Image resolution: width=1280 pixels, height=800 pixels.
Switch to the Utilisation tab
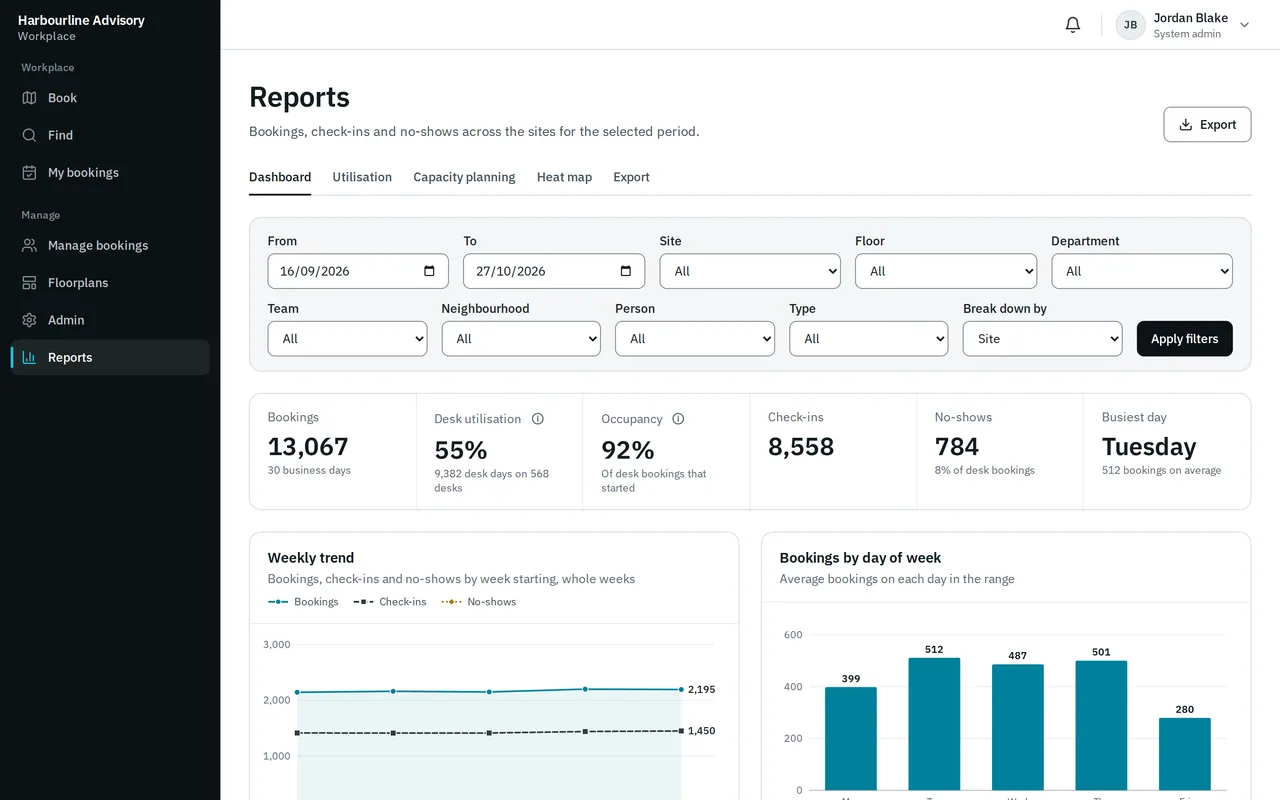click(x=362, y=177)
